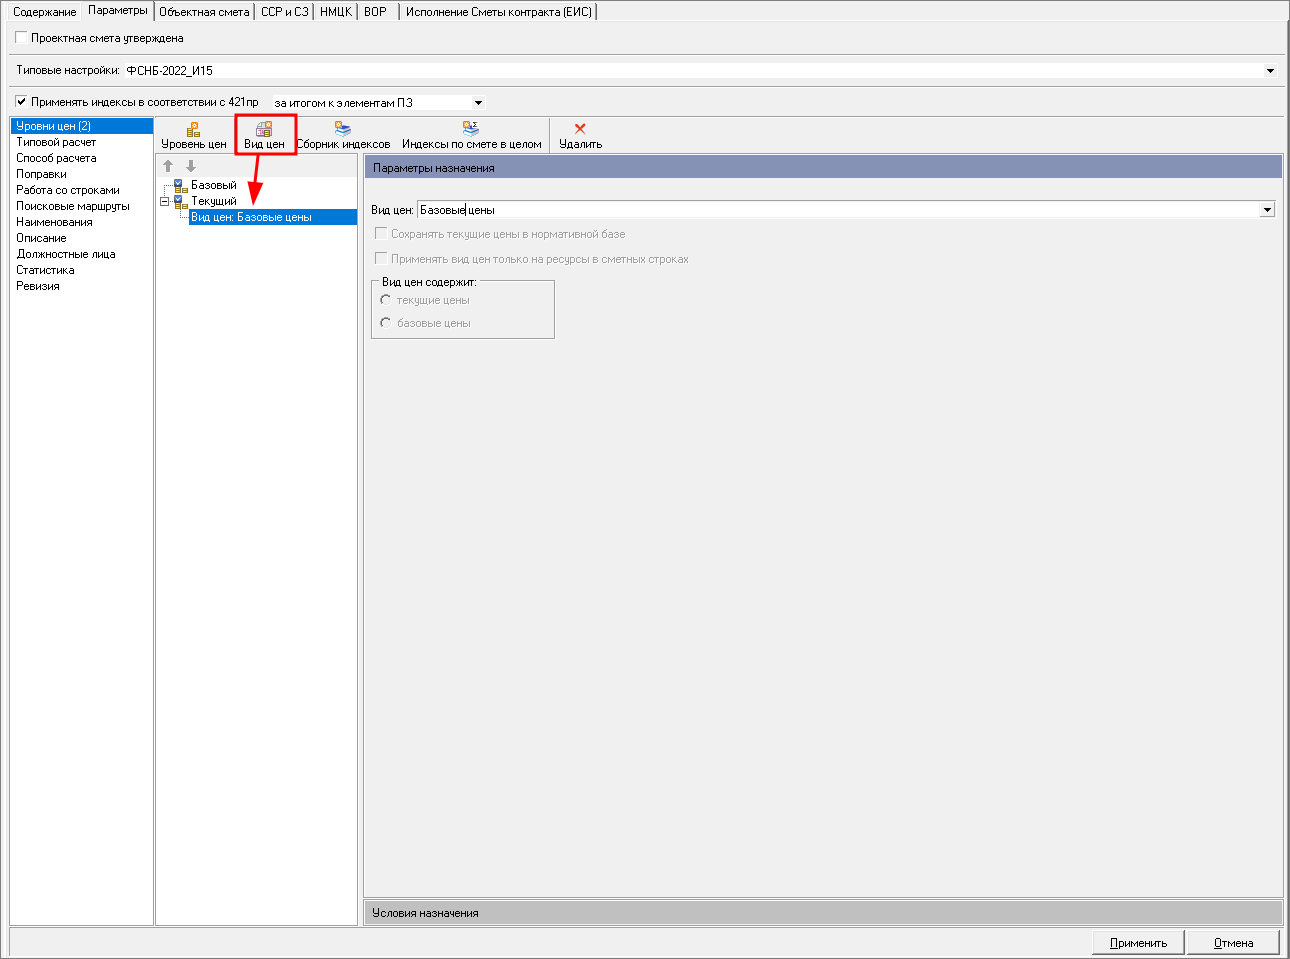Select the Базовый price level item

(x=213, y=185)
